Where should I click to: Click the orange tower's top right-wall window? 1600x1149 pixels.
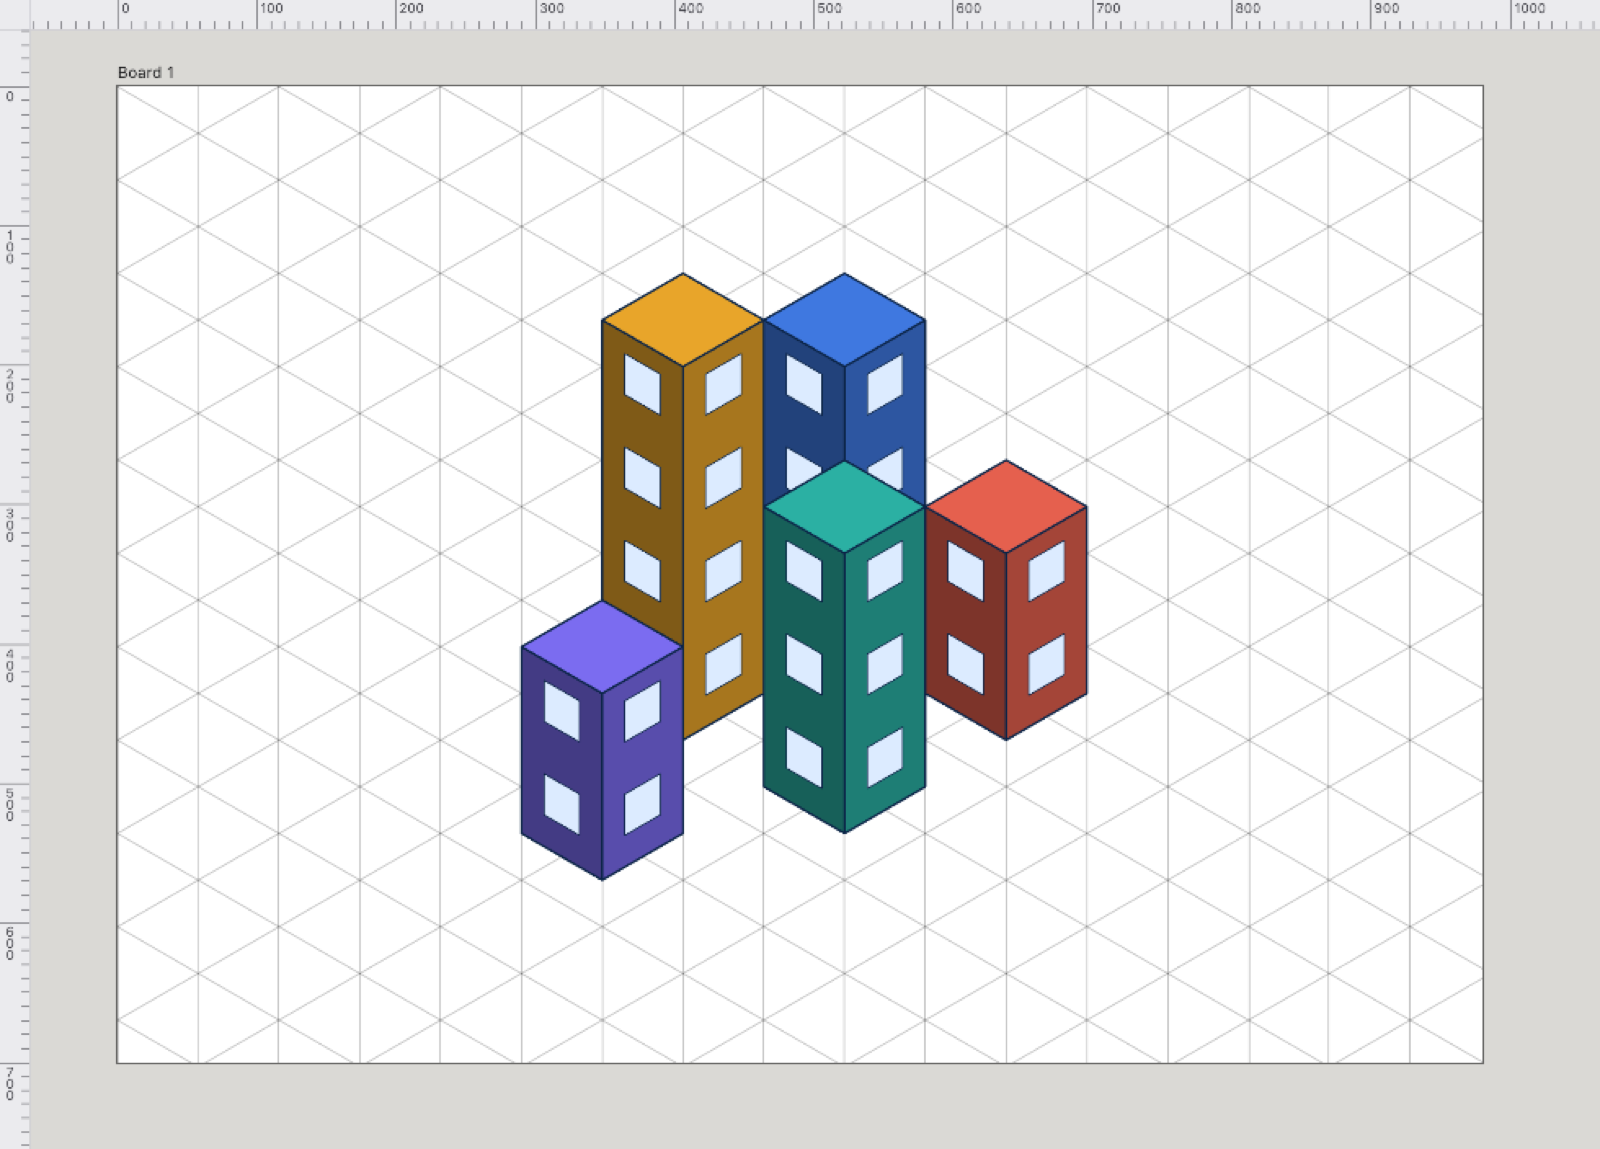pos(724,385)
